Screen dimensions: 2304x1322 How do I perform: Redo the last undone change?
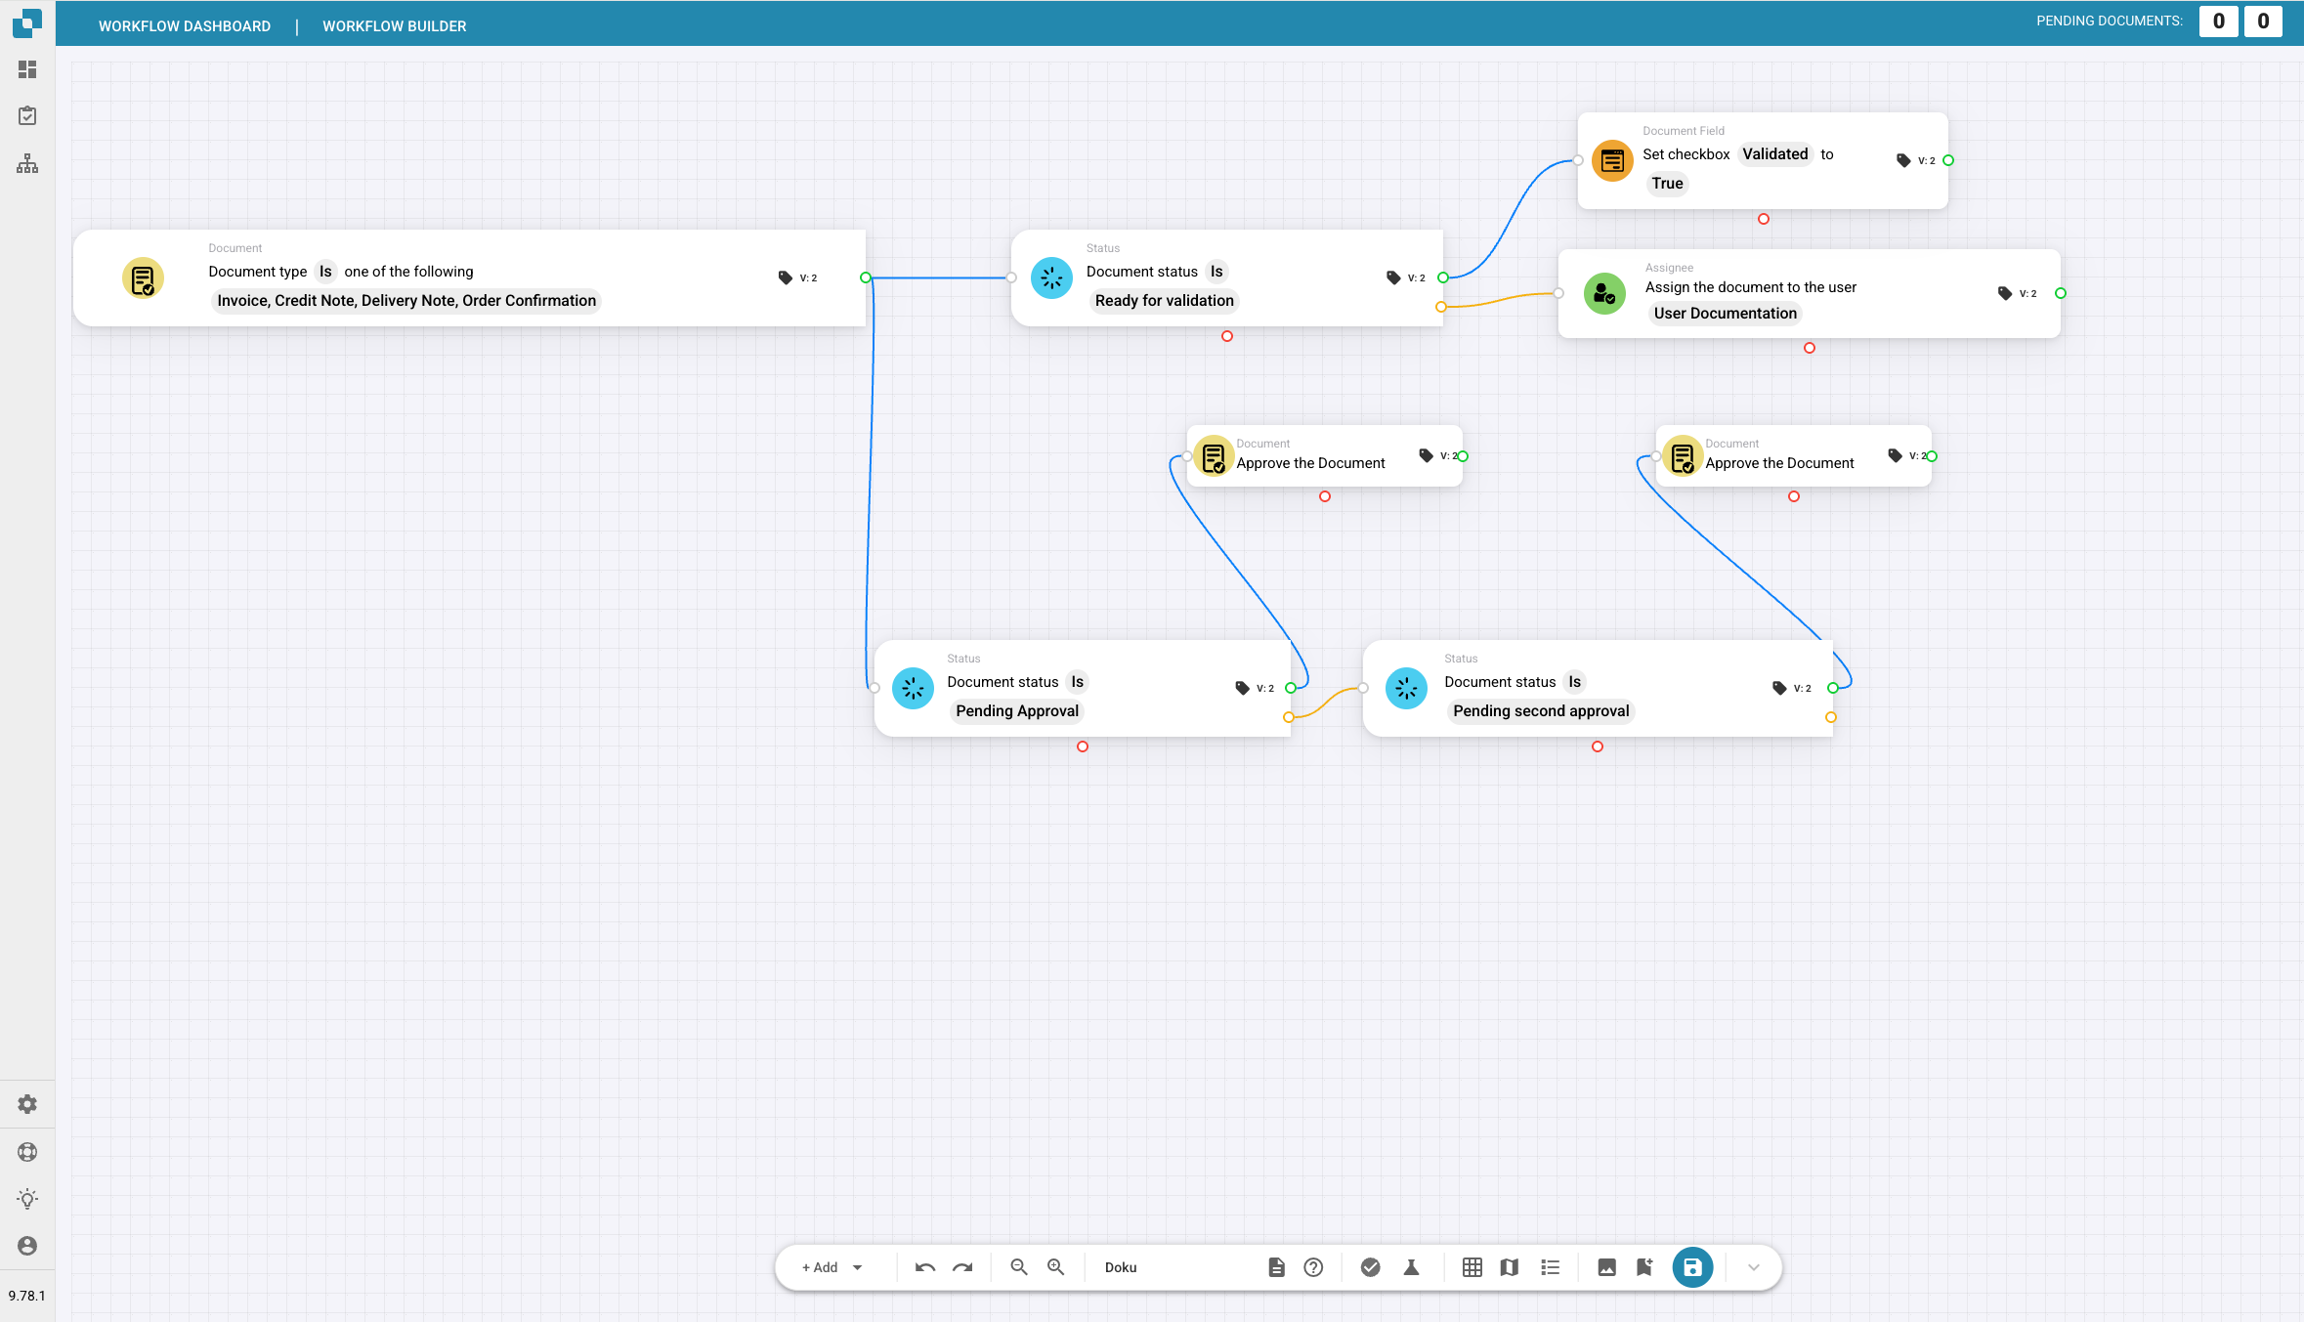[x=962, y=1267]
